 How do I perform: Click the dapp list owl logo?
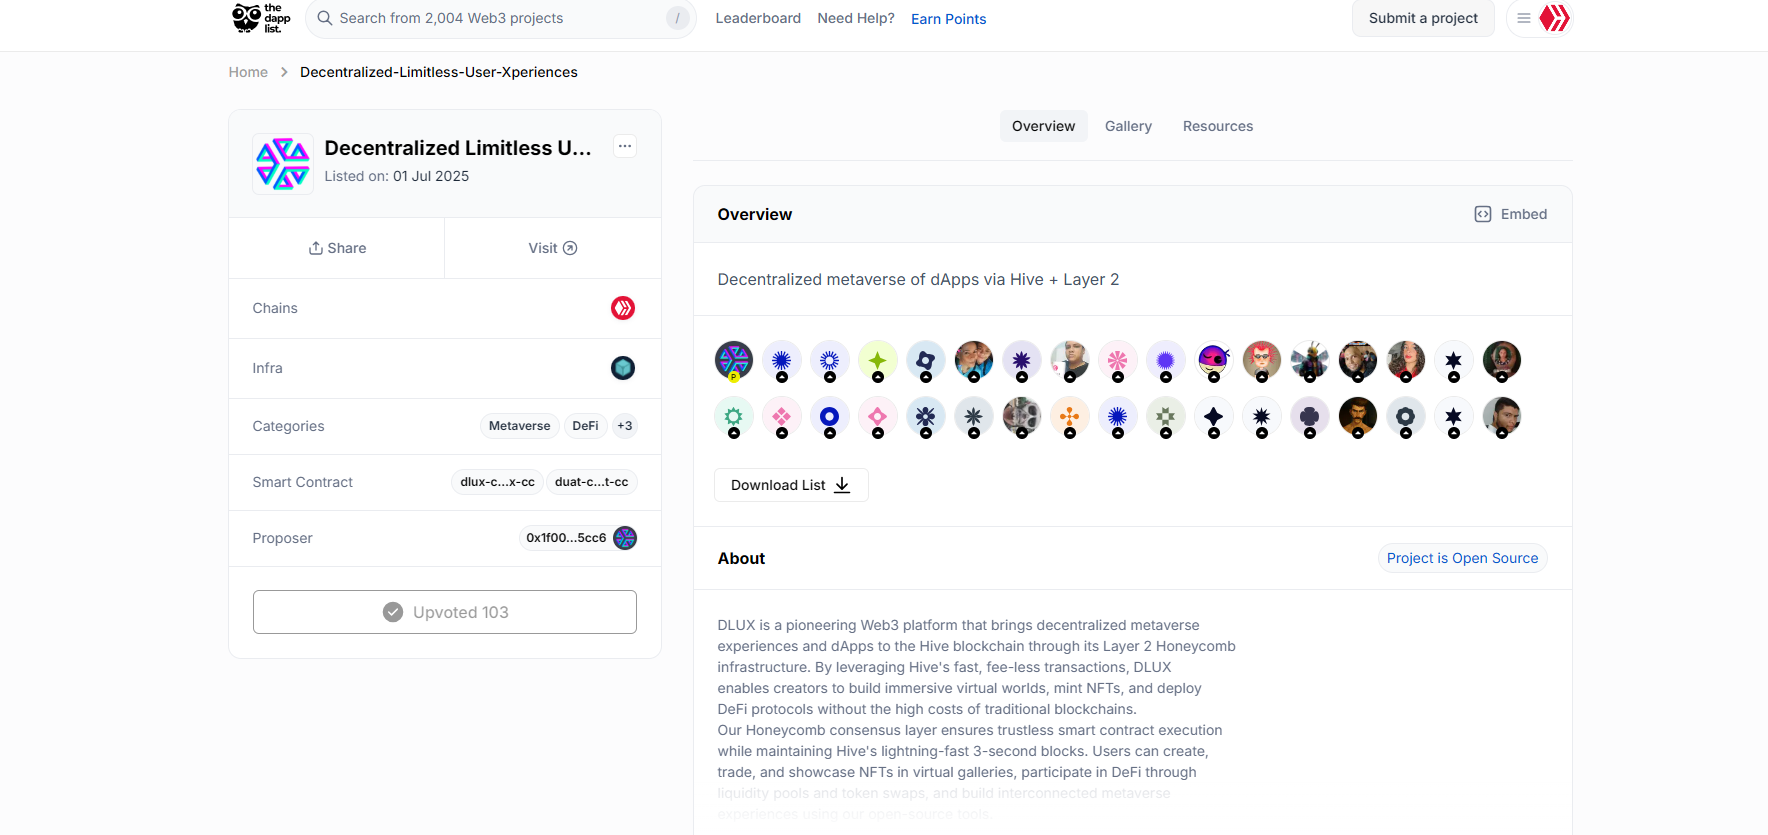coord(261,18)
